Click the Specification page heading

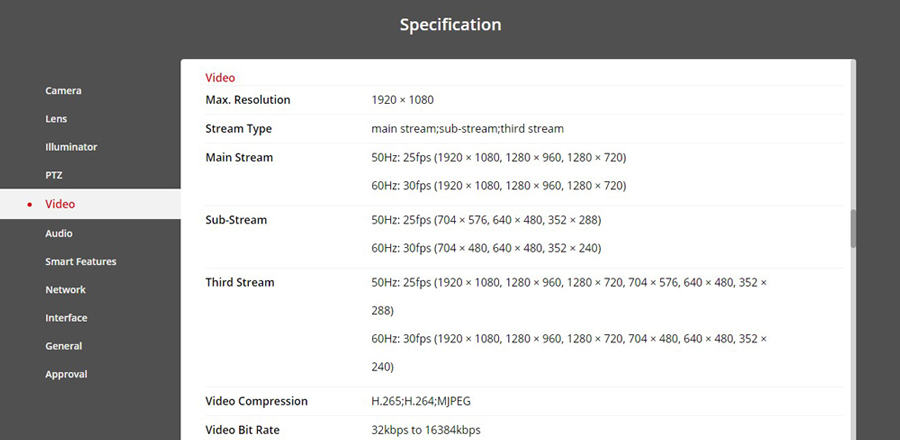click(x=450, y=24)
